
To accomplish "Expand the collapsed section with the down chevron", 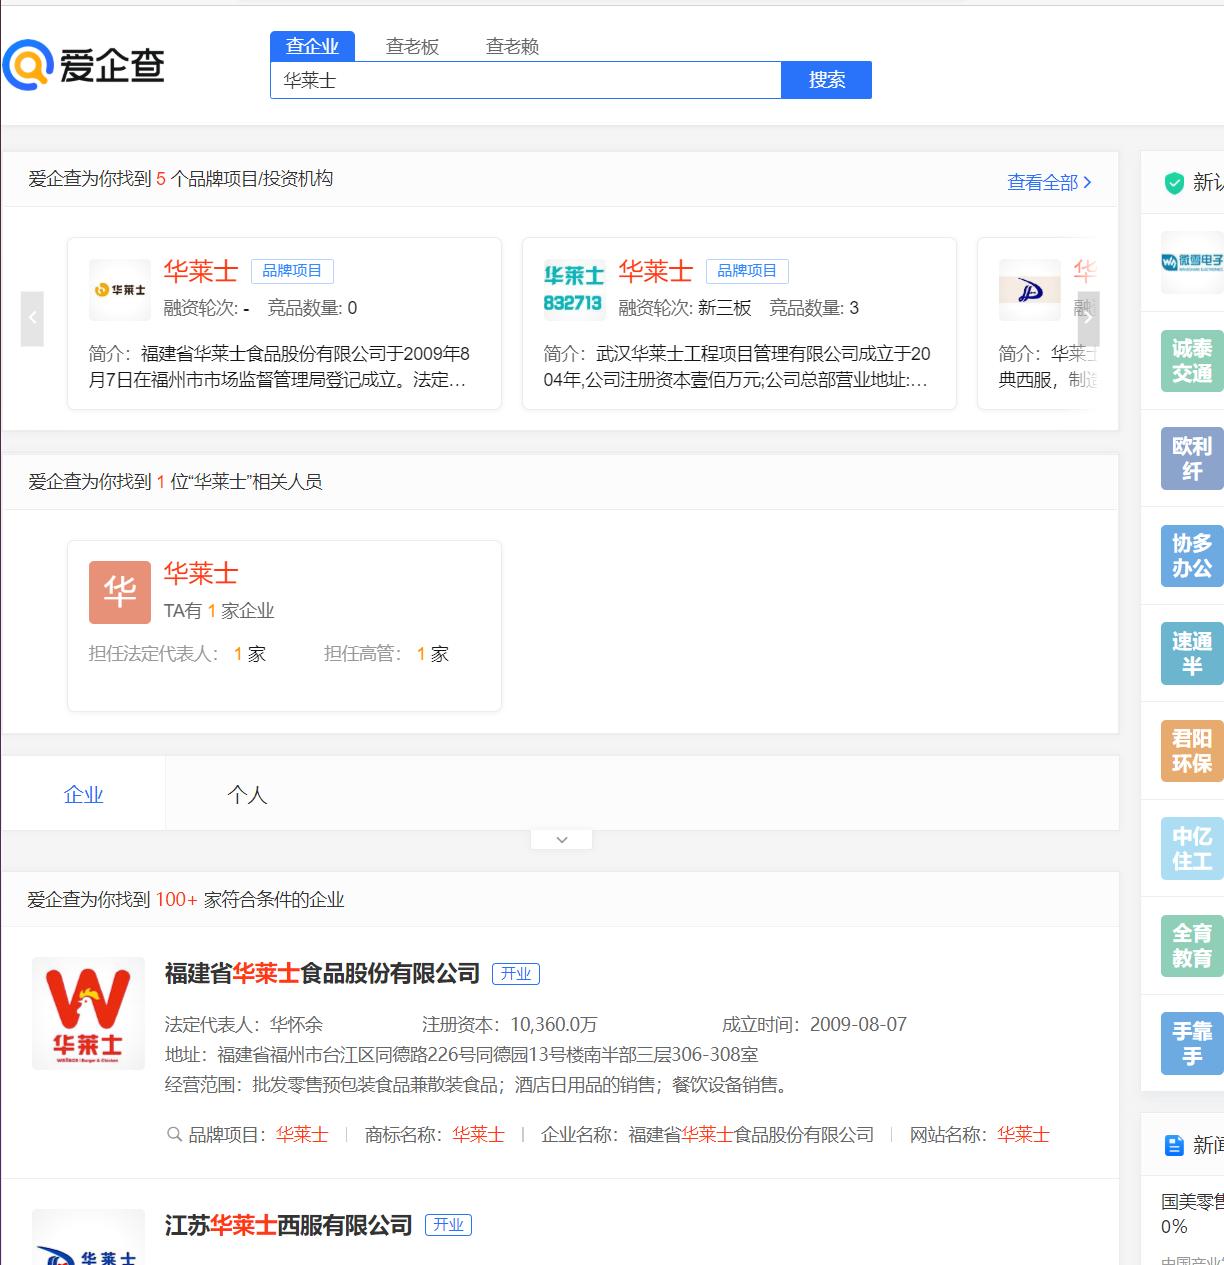I will (x=561, y=839).
